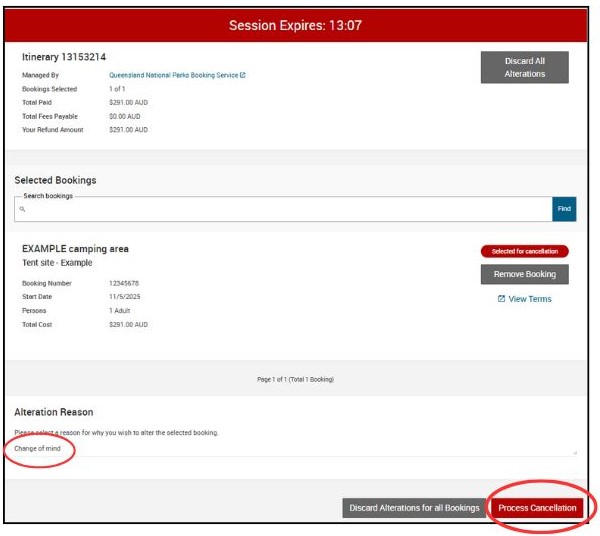Select Page 1 of 1 (Total 1 Booking) text
This screenshot has width=600, height=536.
(295, 379)
